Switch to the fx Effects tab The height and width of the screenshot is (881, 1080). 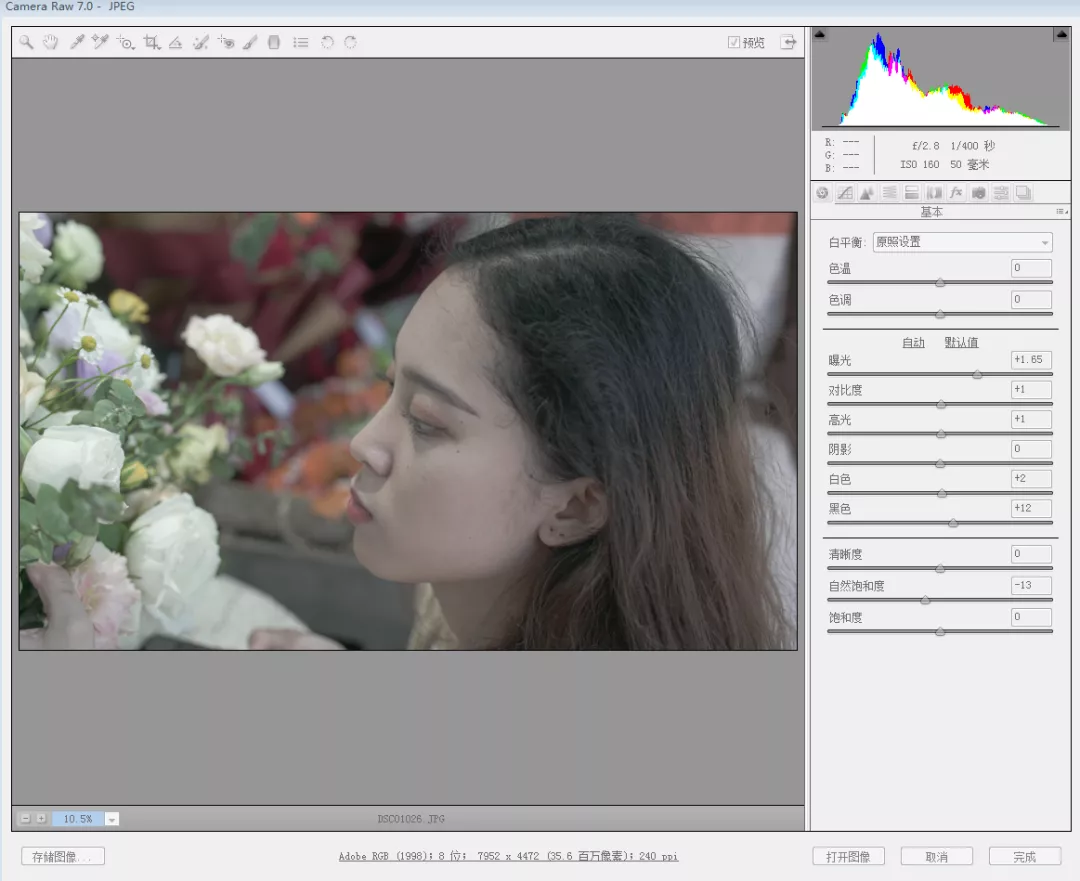coord(956,193)
